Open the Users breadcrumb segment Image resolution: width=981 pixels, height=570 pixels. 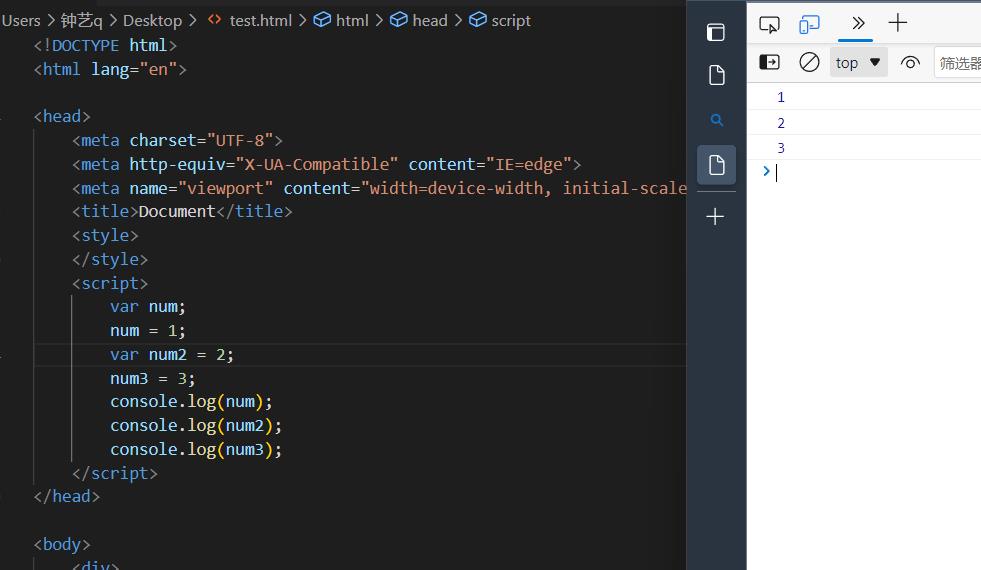point(21,21)
